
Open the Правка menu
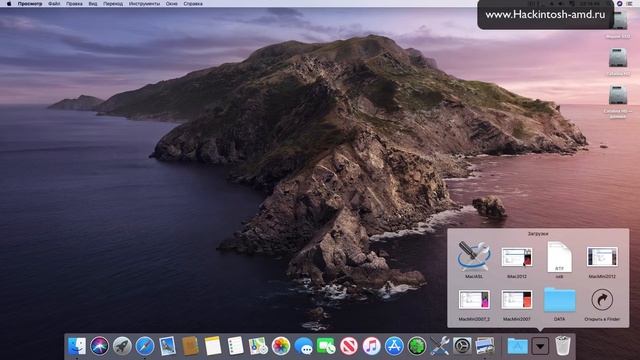[x=74, y=4]
